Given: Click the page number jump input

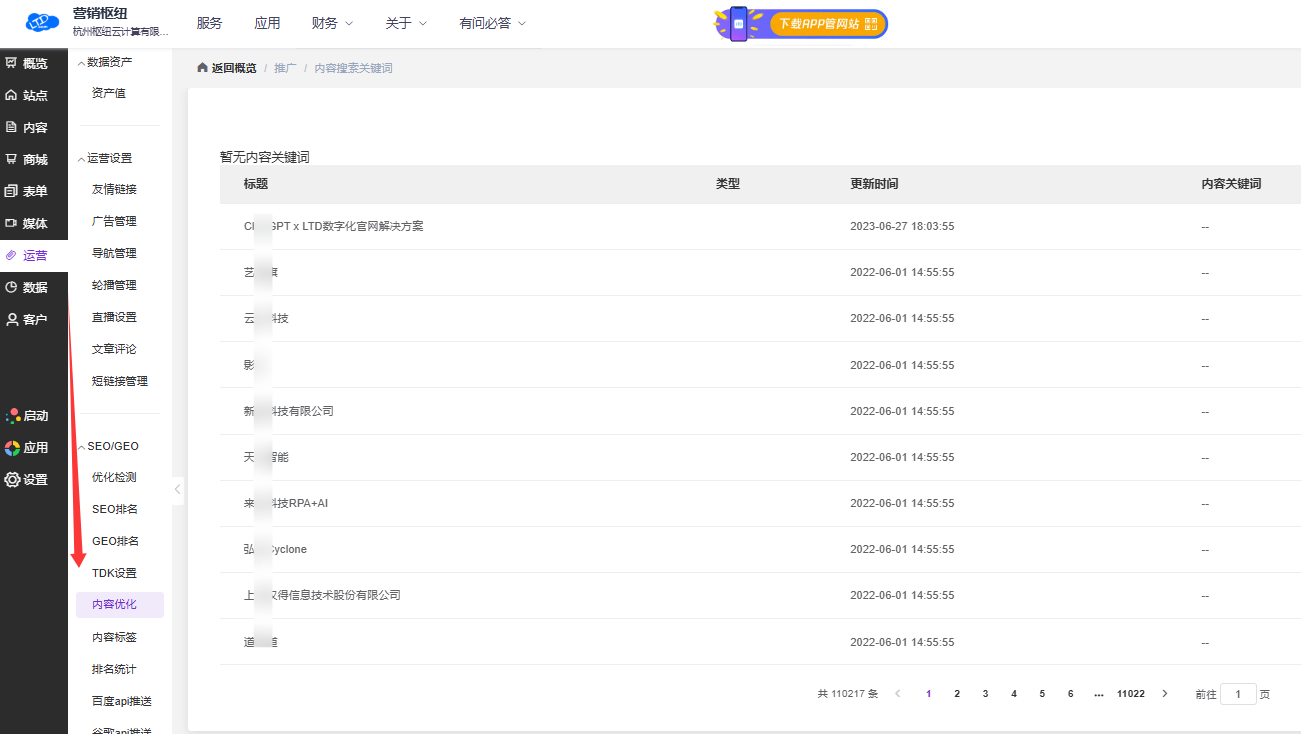Looking at the screenshot, I should (1238, 694).
